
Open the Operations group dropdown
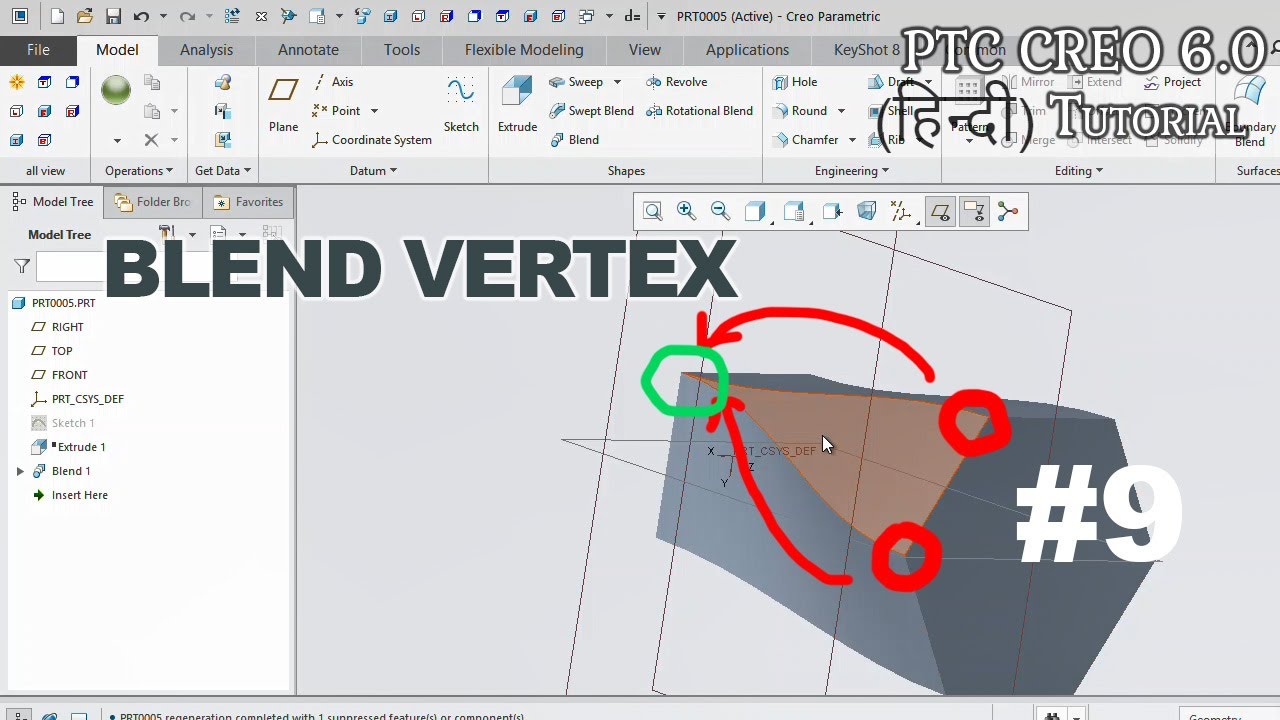(x=139, y=171)
